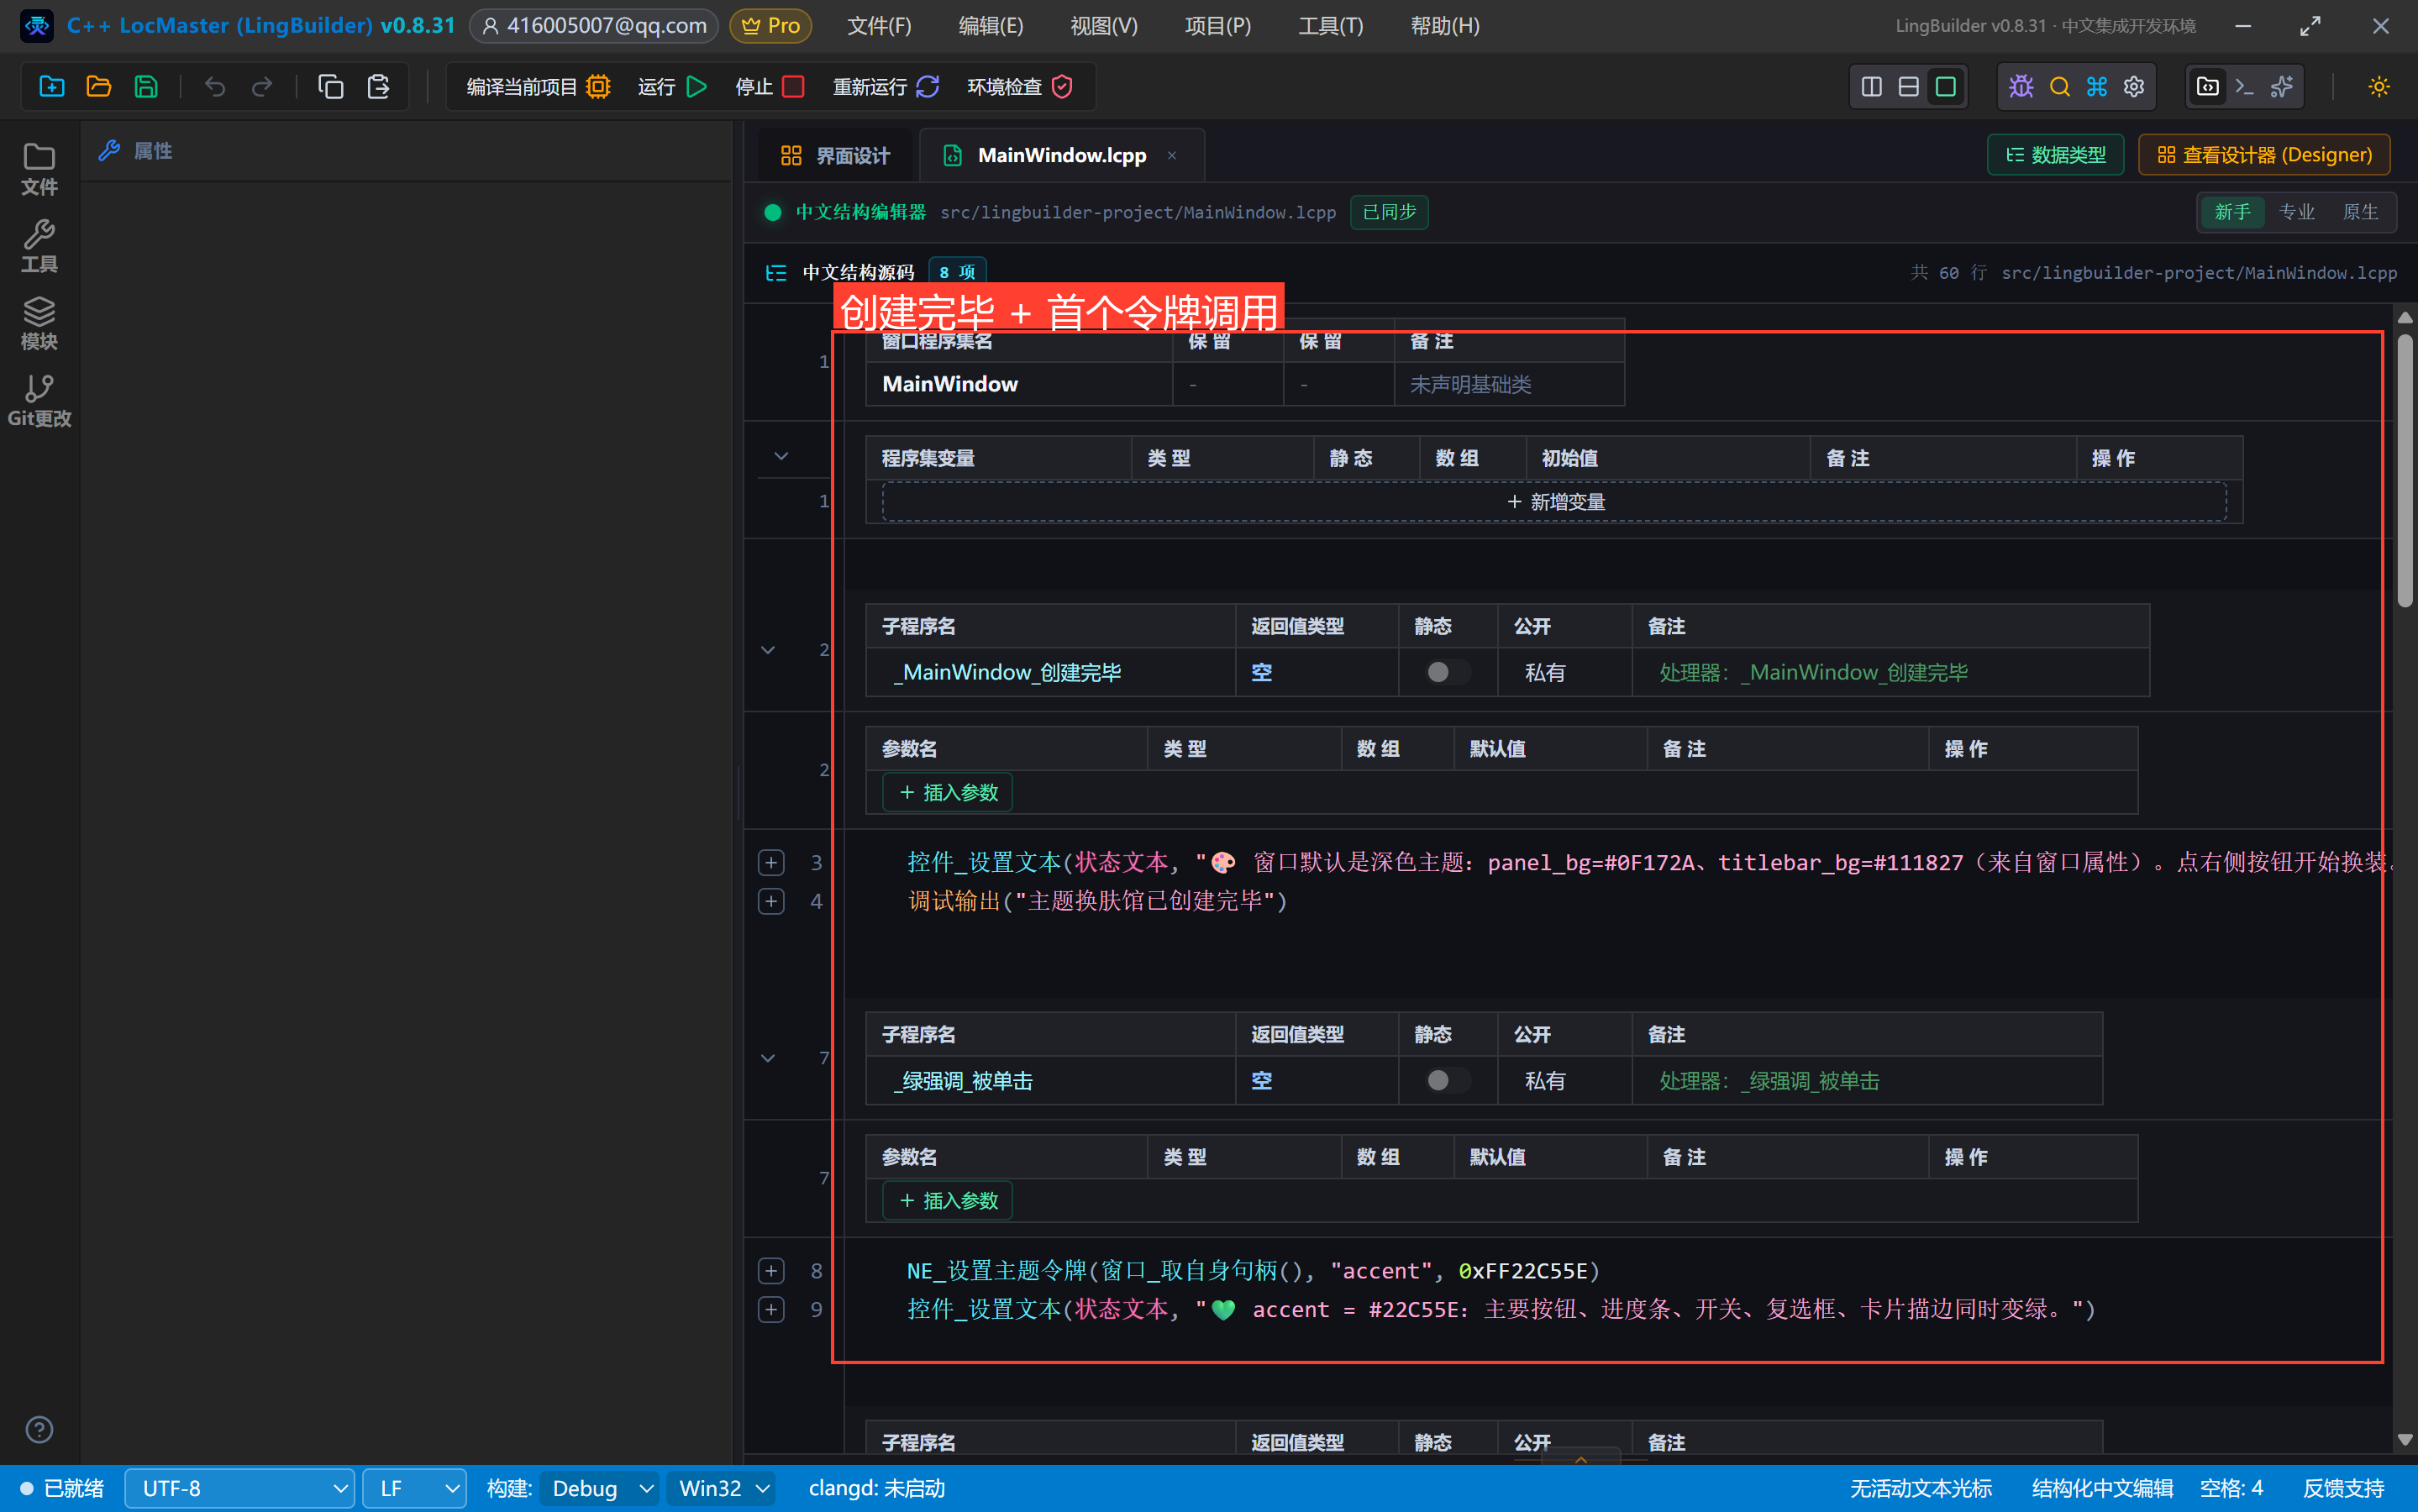Open the 模块 sidebar panel
Screen dimensions: 2418x1512
(39, 323)
